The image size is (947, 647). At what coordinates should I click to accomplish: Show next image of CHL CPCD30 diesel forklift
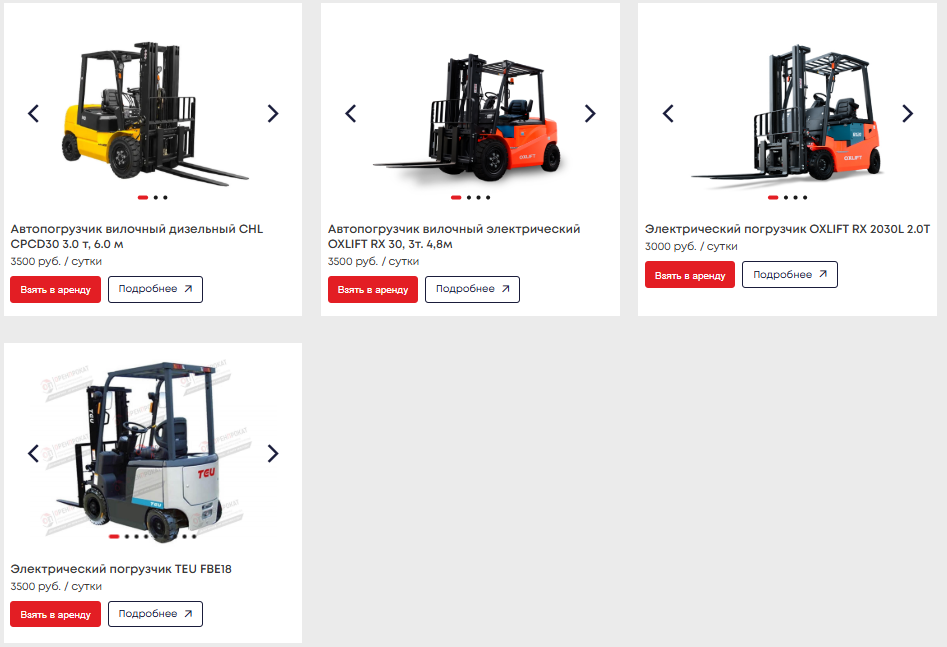point(273,113)
